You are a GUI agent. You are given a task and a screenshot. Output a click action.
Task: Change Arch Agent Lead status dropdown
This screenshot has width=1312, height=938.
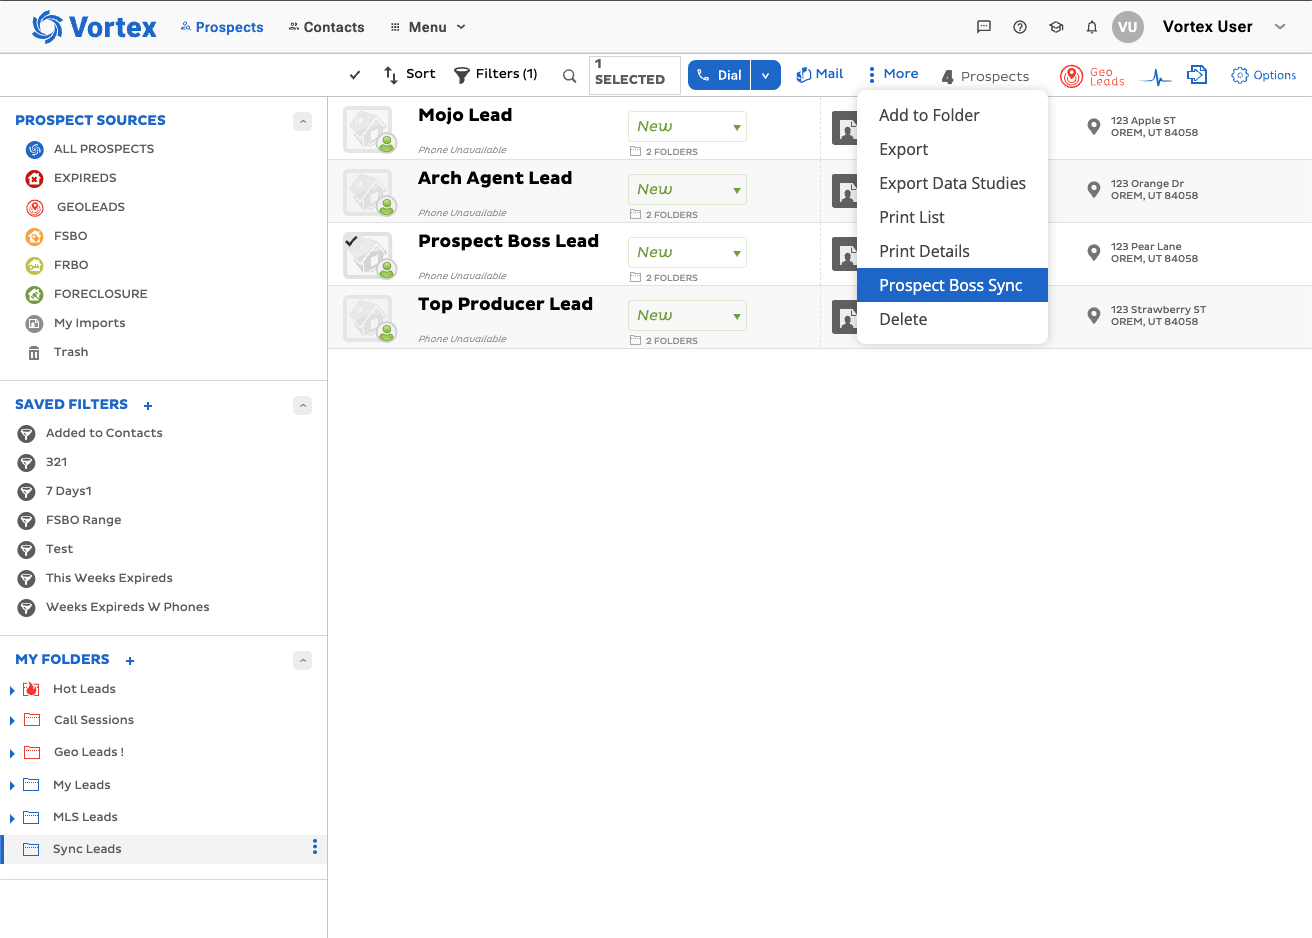(687, 189)
